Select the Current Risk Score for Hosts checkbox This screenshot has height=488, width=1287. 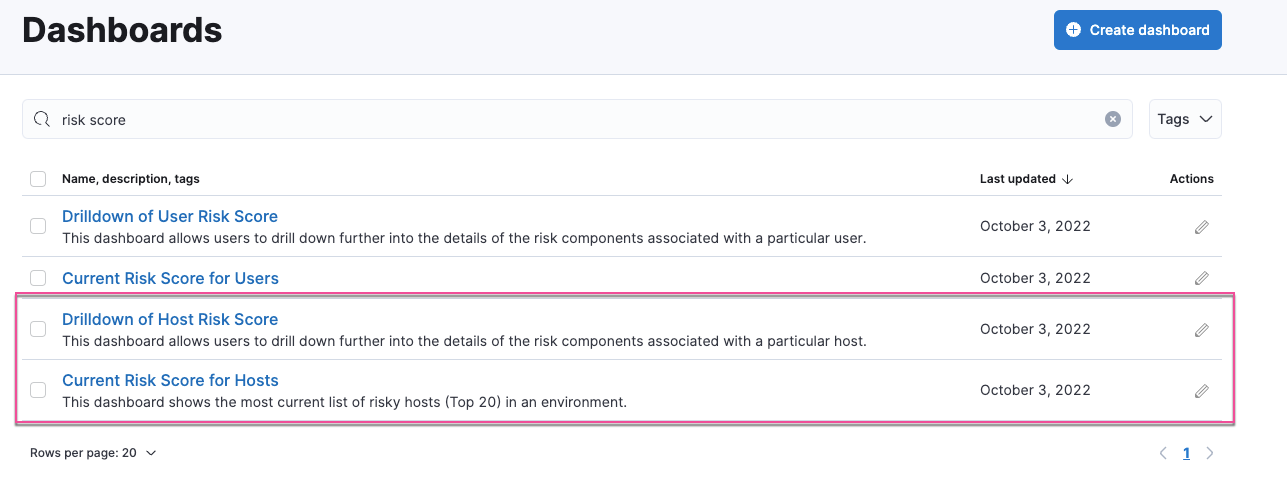click(x=38, y=390)
